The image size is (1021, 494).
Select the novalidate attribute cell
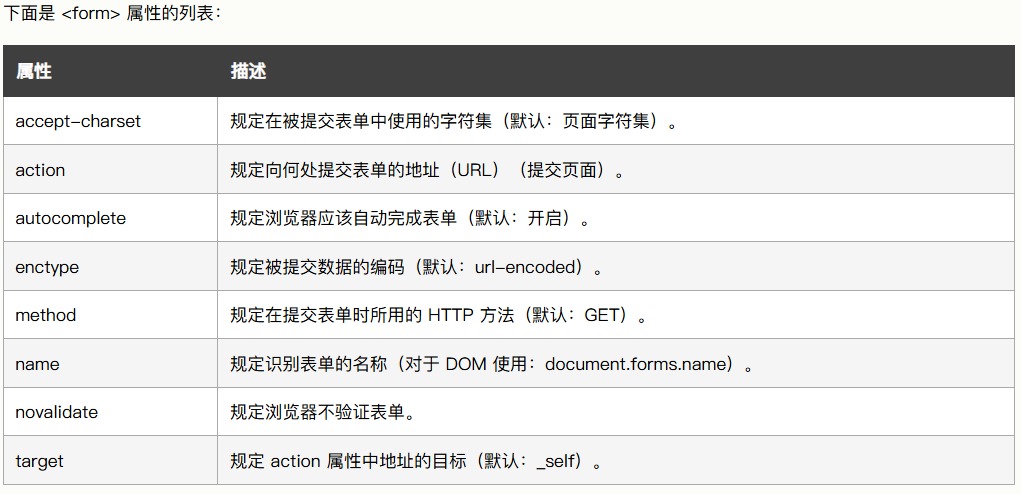[57, 412]
